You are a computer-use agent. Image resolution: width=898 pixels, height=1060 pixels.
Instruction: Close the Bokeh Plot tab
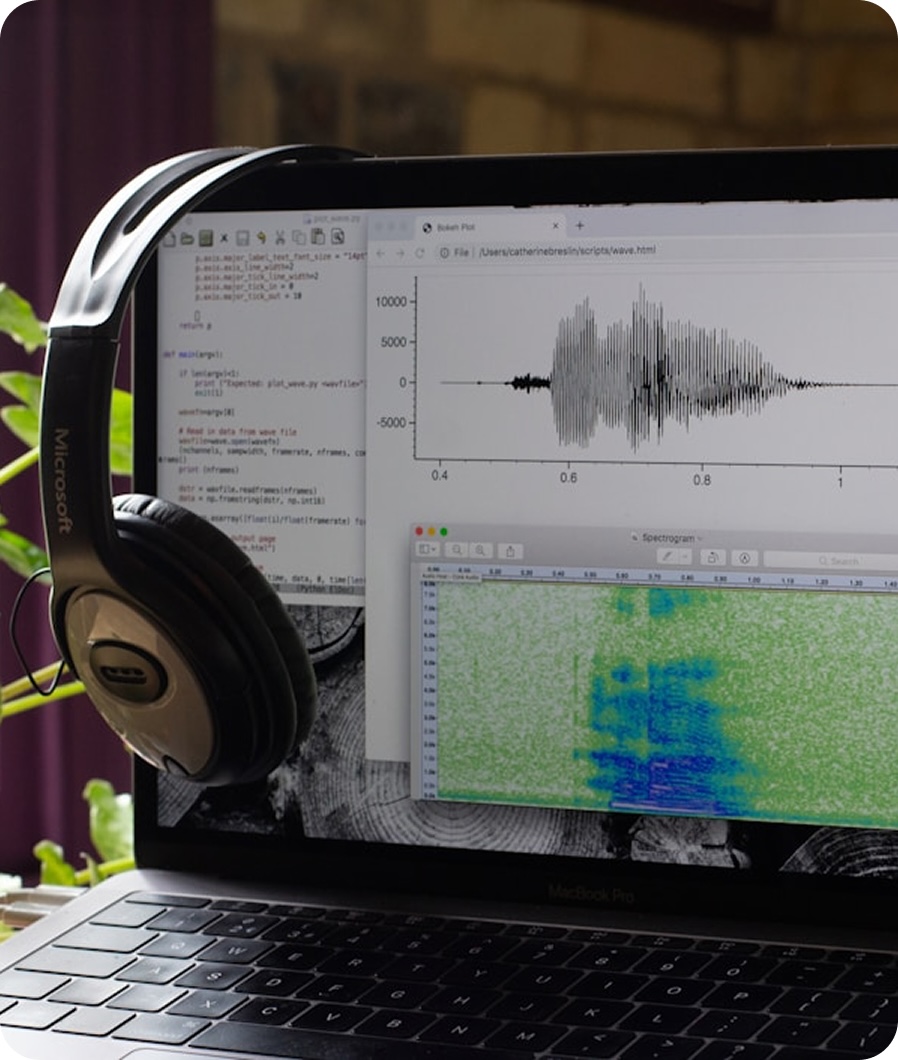pos(557,227)
